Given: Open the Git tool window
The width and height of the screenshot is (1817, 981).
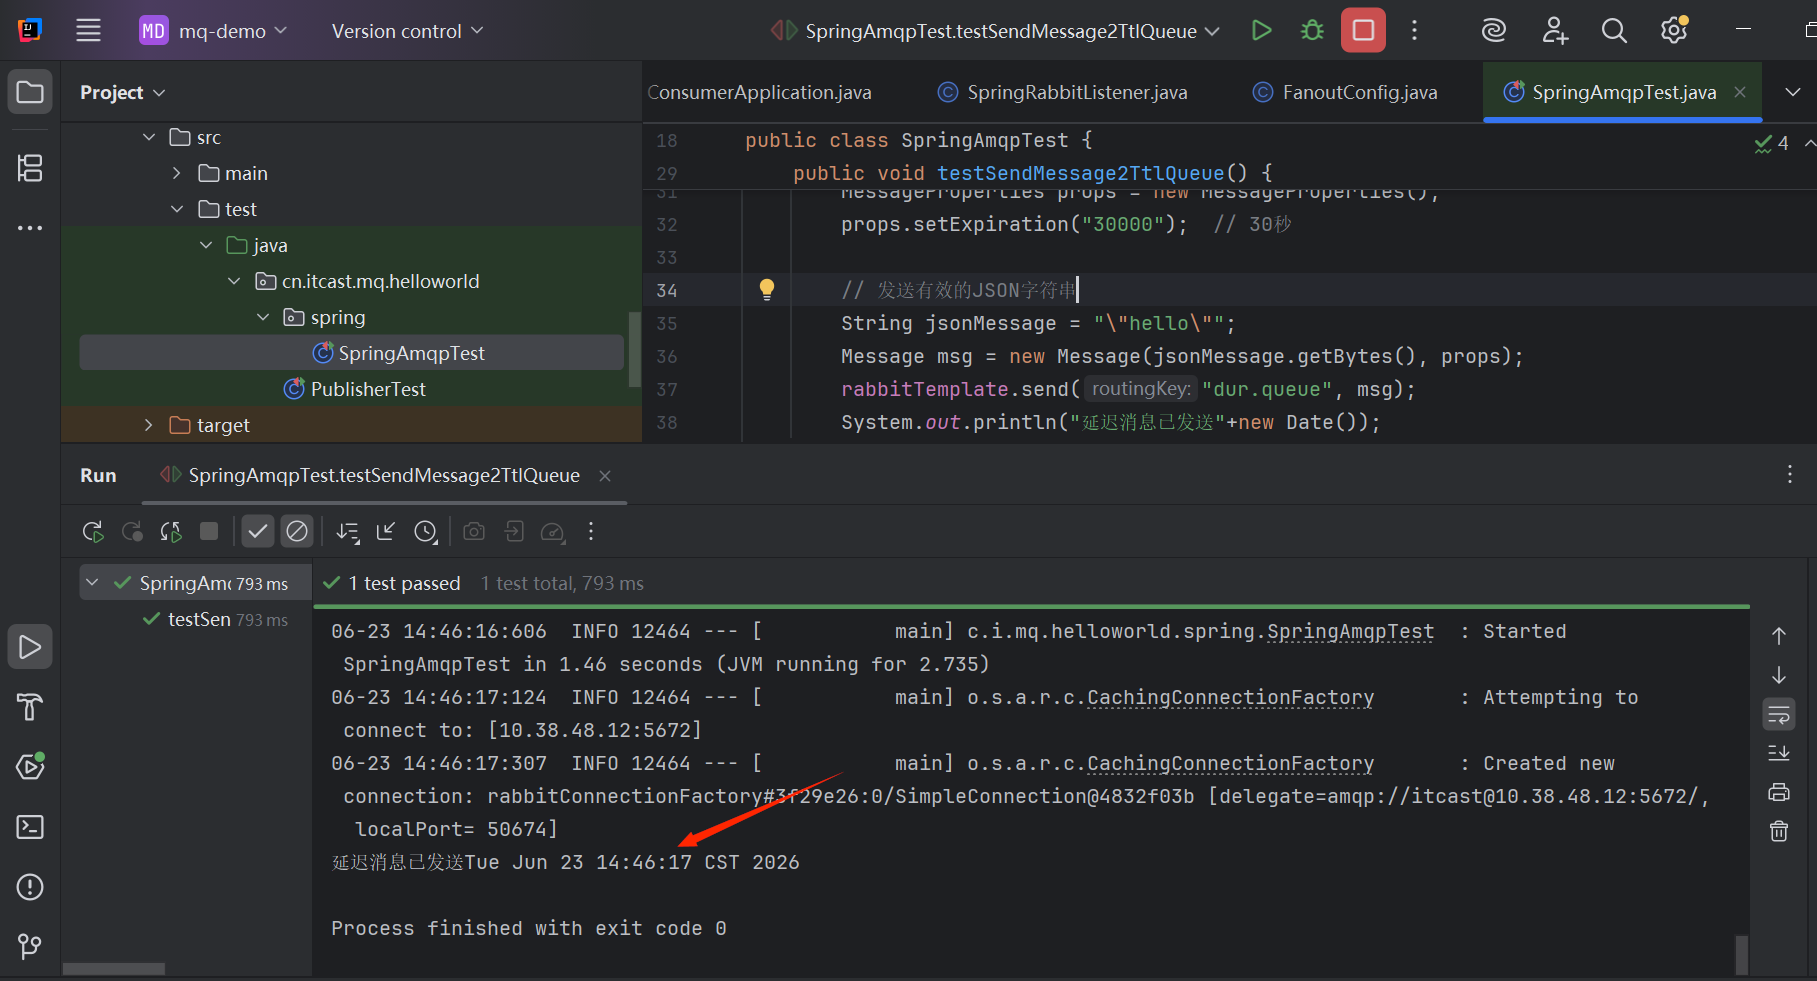Looking at the screenshot, I should click(x=30, y=946).
